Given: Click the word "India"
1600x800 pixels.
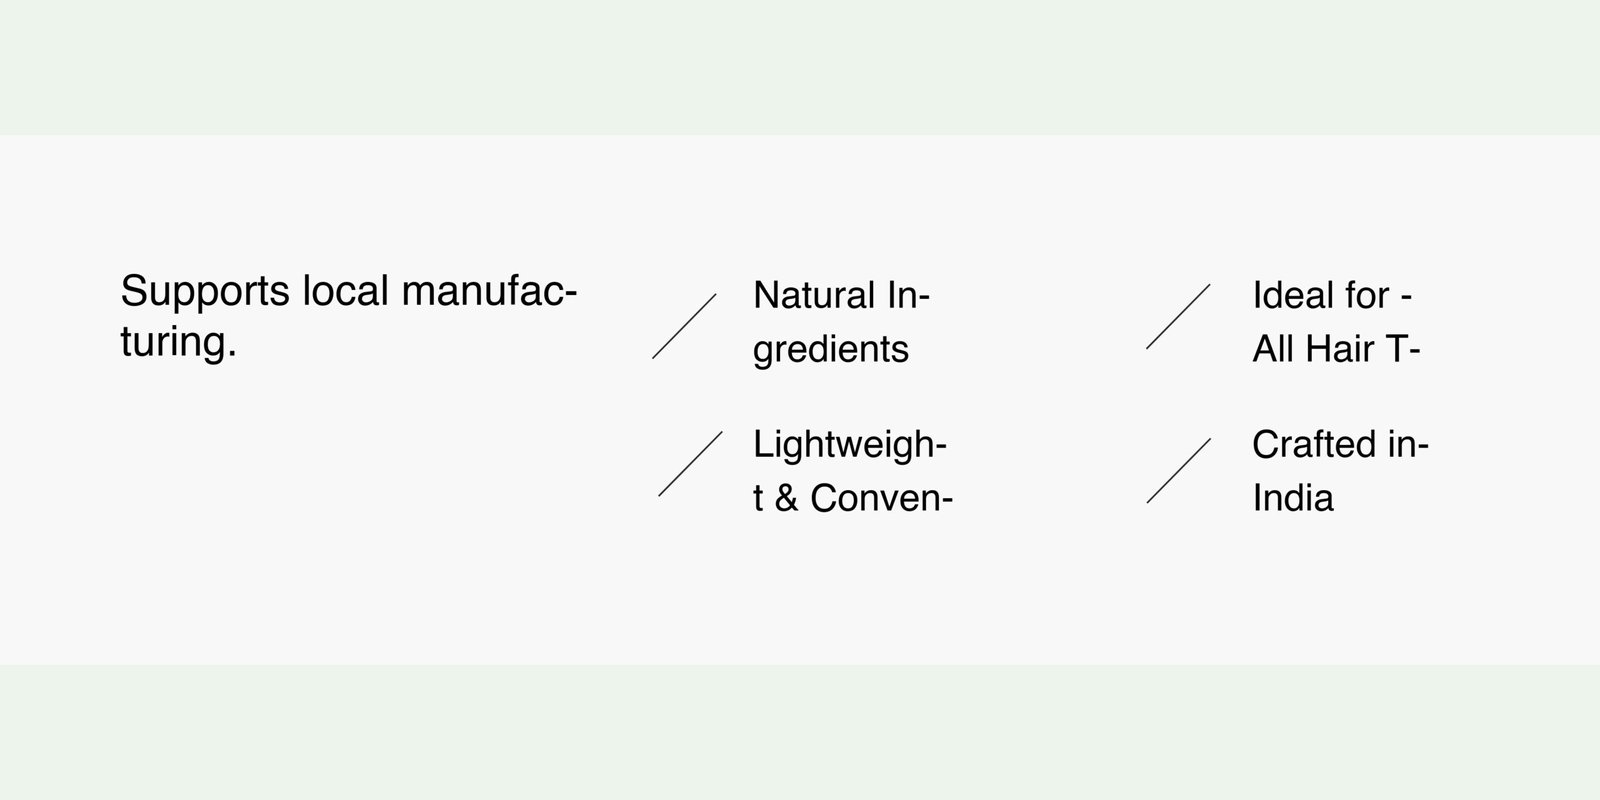Looking at the screenshot, I should [1292, 498].
